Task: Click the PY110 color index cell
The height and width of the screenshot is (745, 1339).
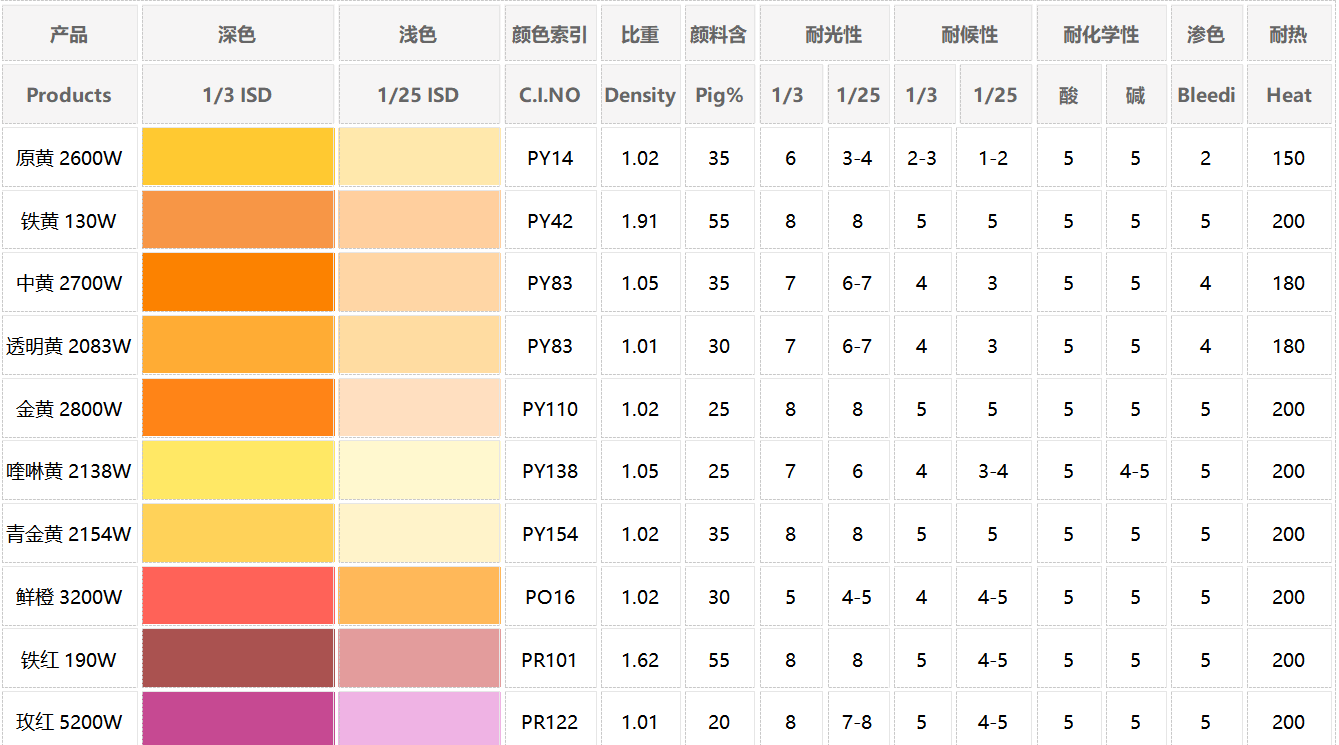Action: click(550, 408)
